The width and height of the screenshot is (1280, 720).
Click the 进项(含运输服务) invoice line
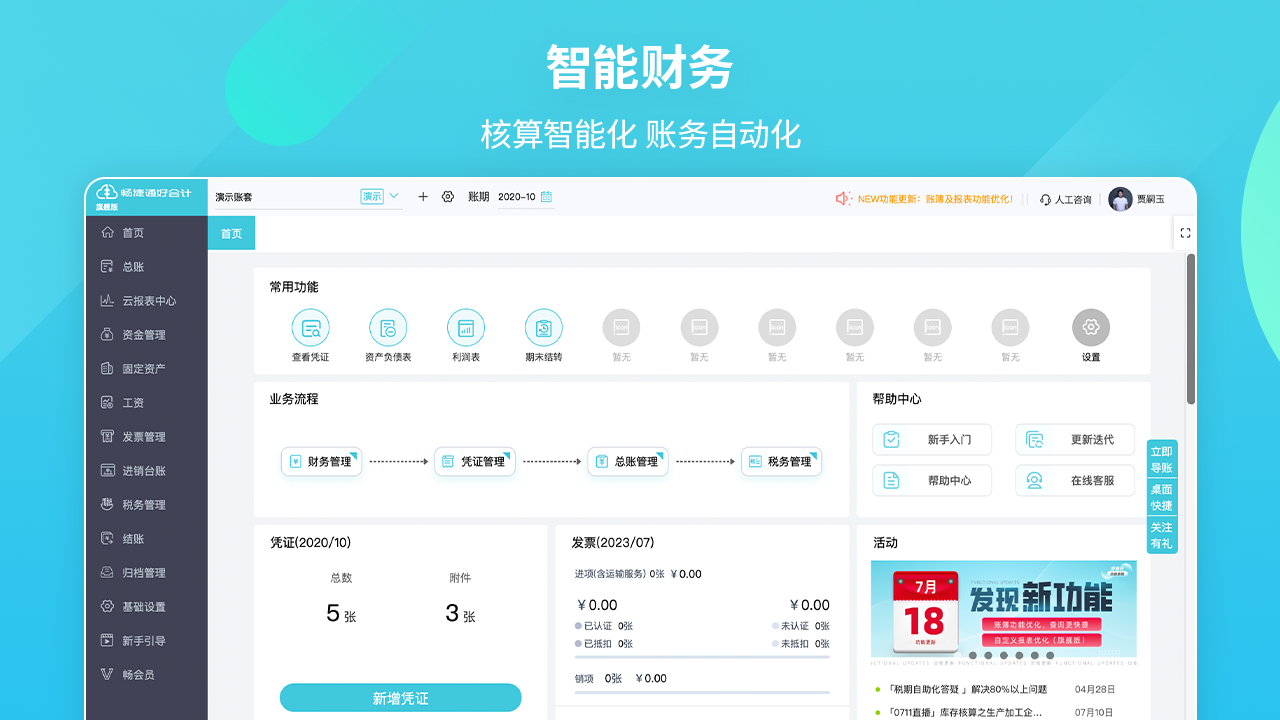pos(638,574)
